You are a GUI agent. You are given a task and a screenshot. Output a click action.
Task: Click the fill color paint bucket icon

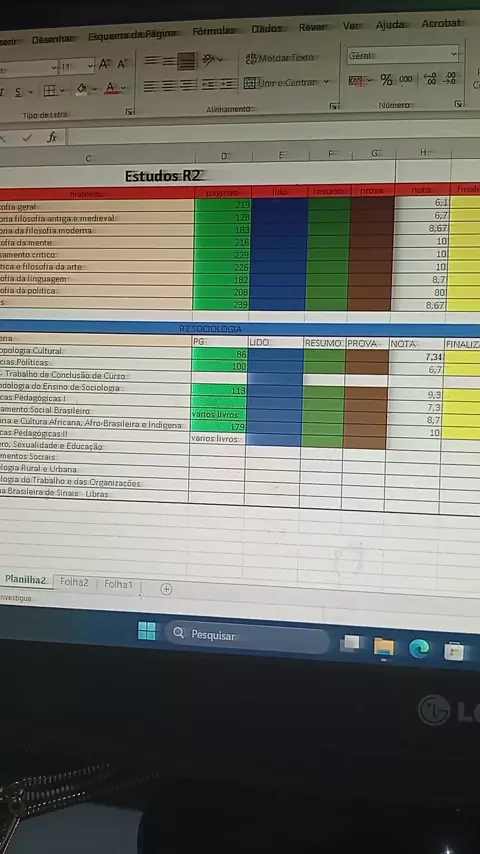click(x=82, y=88)
